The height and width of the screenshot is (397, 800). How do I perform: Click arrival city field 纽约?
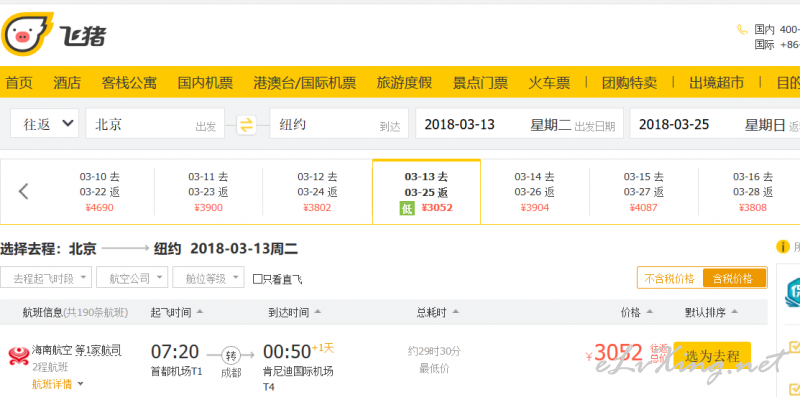point(339,123)
